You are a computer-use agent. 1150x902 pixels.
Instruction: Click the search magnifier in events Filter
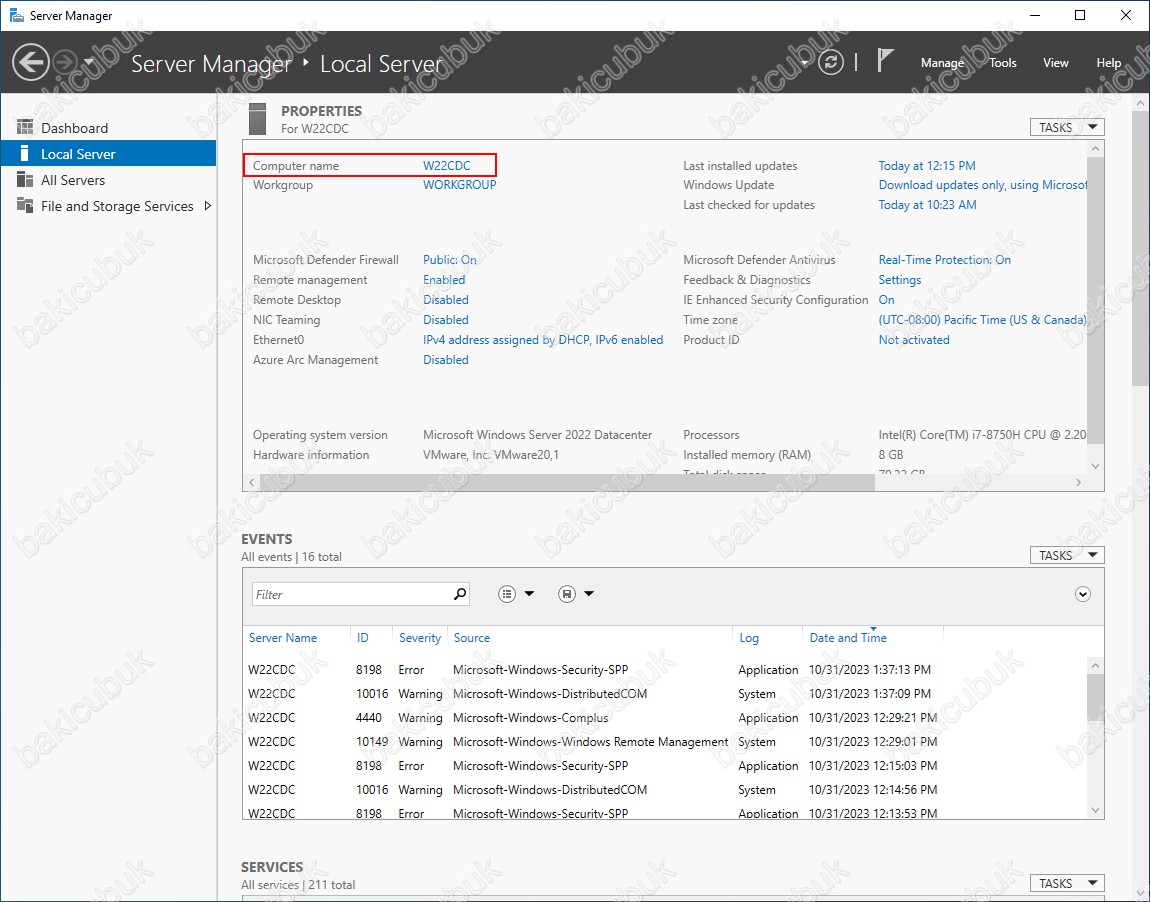click(x=460, y=594)
